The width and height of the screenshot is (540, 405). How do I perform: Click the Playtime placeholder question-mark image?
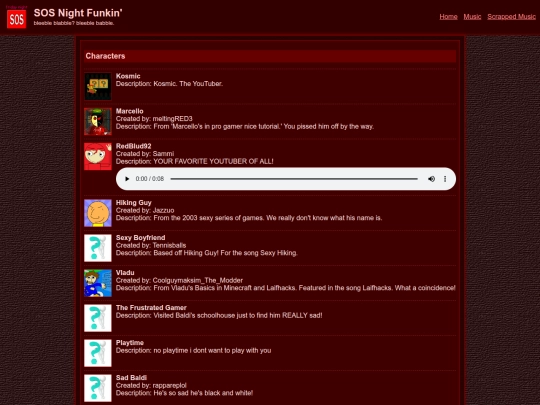[x=98, y=353]
